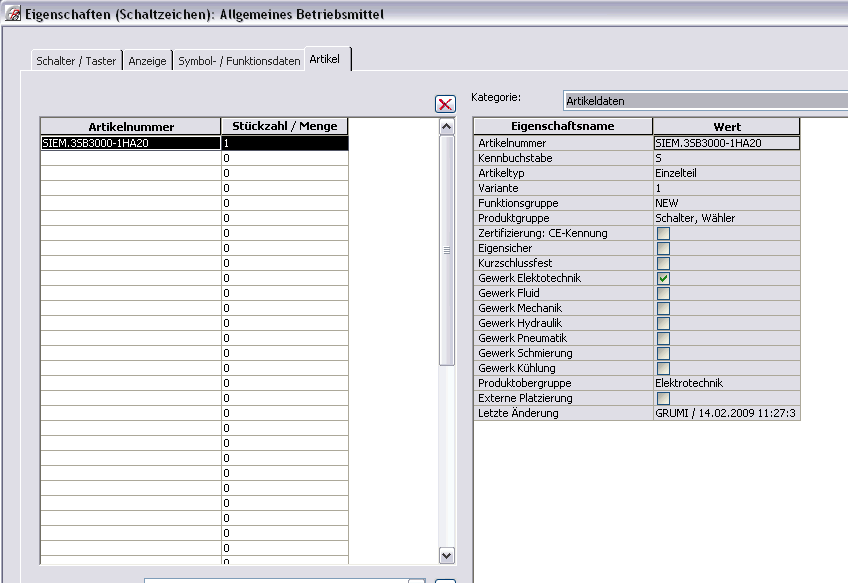This screenshot has width=848, height=583.
Task: Click the Produktgruppe value Schalter, Wähler
Action: point(726,218)
